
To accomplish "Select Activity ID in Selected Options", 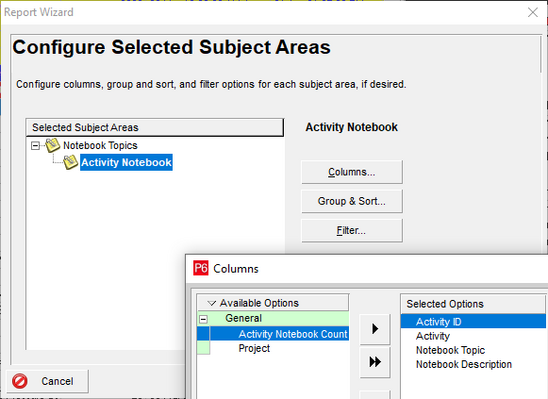I will (x=473, y=321).
